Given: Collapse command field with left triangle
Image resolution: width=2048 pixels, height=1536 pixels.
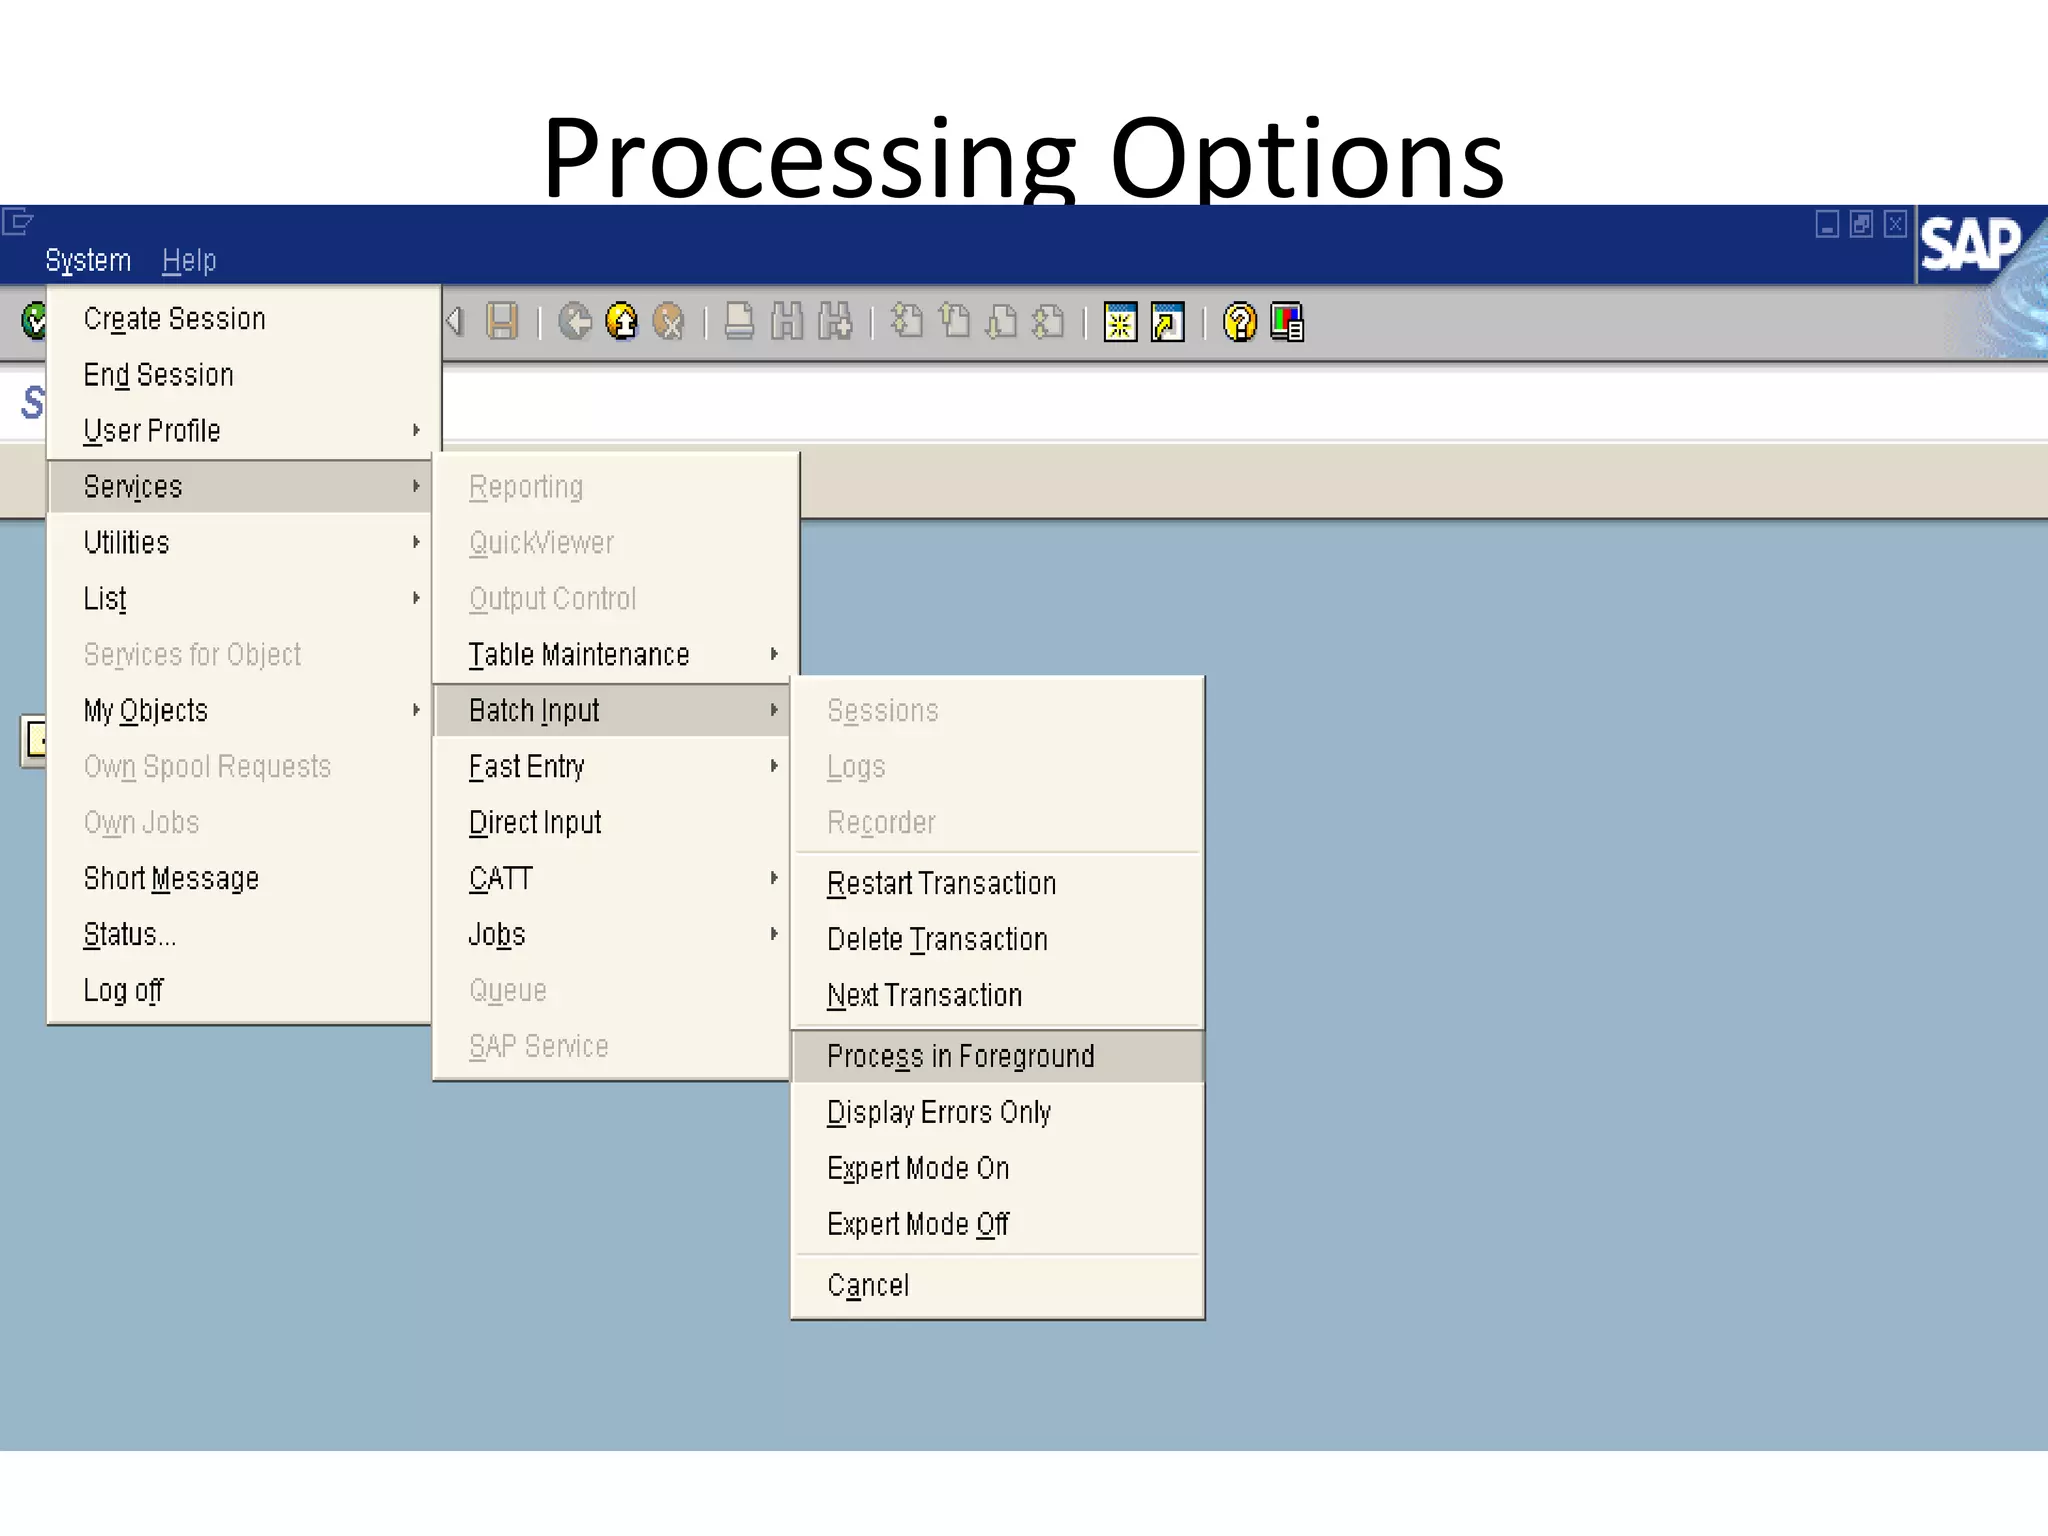Looking at the screenshot, I should pyautogui.click(x=455, y=322).
